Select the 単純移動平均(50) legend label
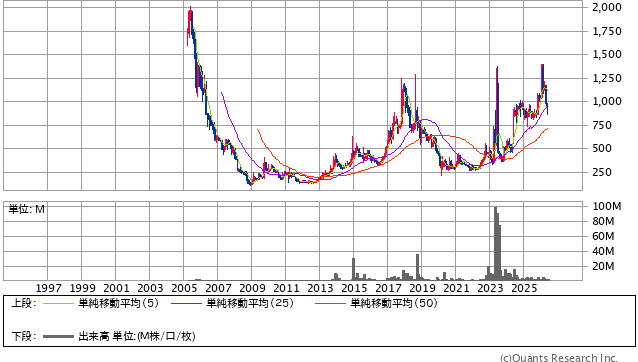This screenshot has height=362, width=638. (x=394, y=303)
